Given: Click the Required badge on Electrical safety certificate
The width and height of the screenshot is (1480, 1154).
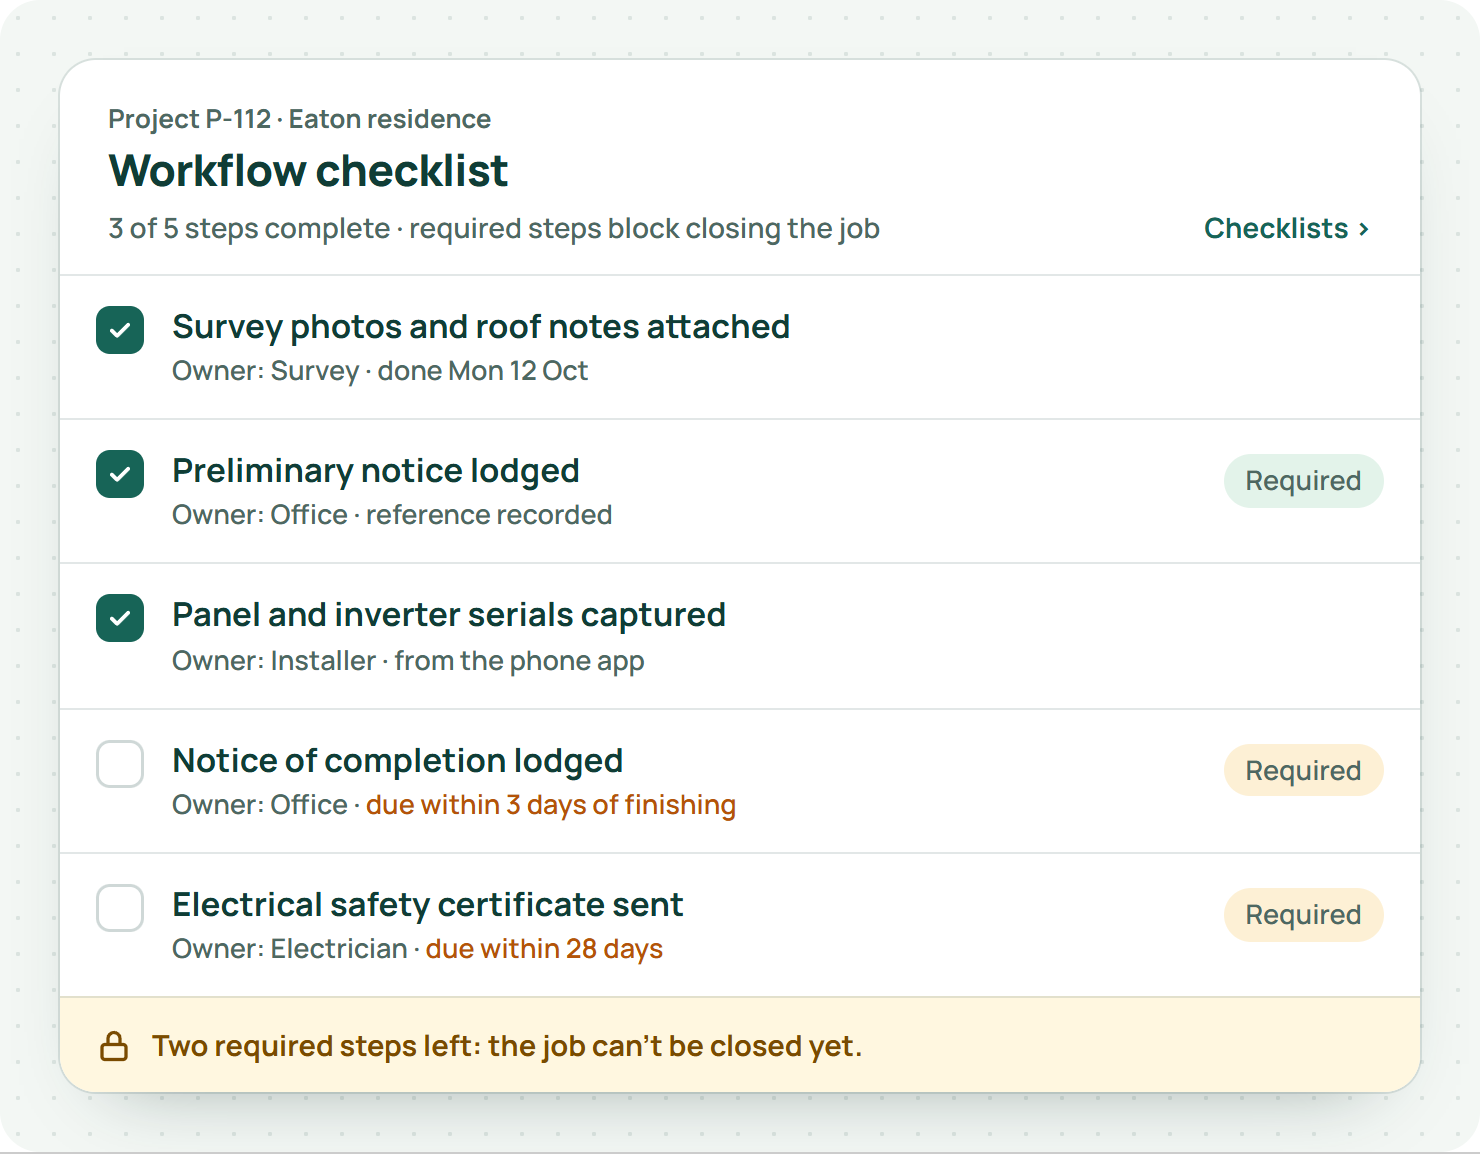Looking at the screenshot, I should 1303,915.
